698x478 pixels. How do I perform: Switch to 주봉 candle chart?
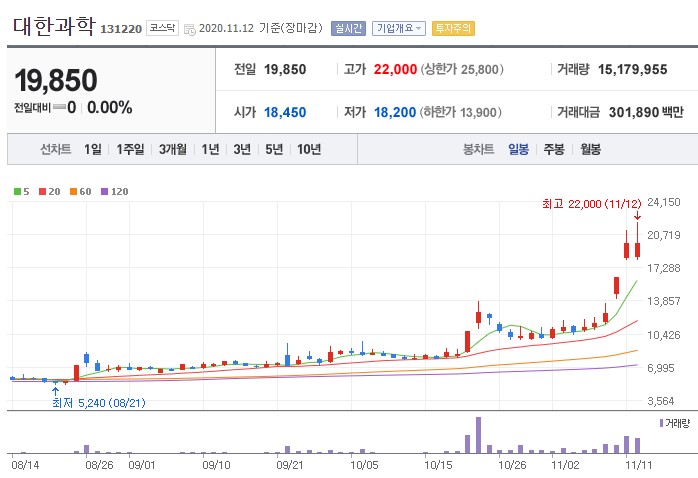[554, 149]
